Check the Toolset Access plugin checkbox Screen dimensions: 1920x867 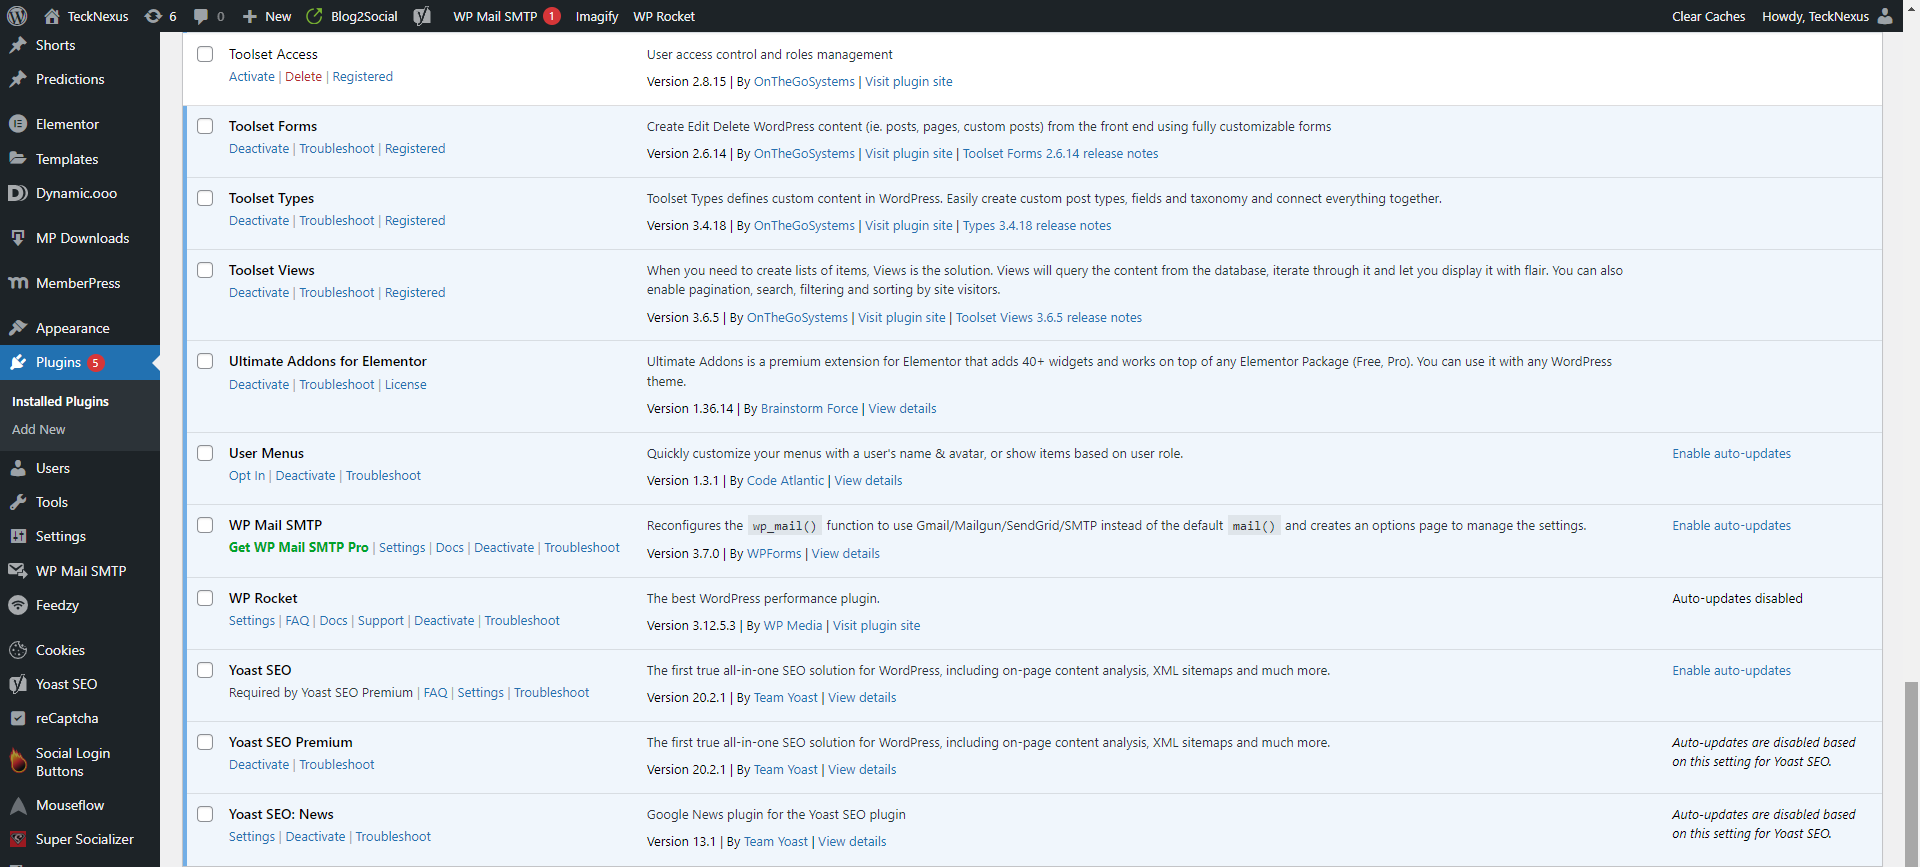205,54
